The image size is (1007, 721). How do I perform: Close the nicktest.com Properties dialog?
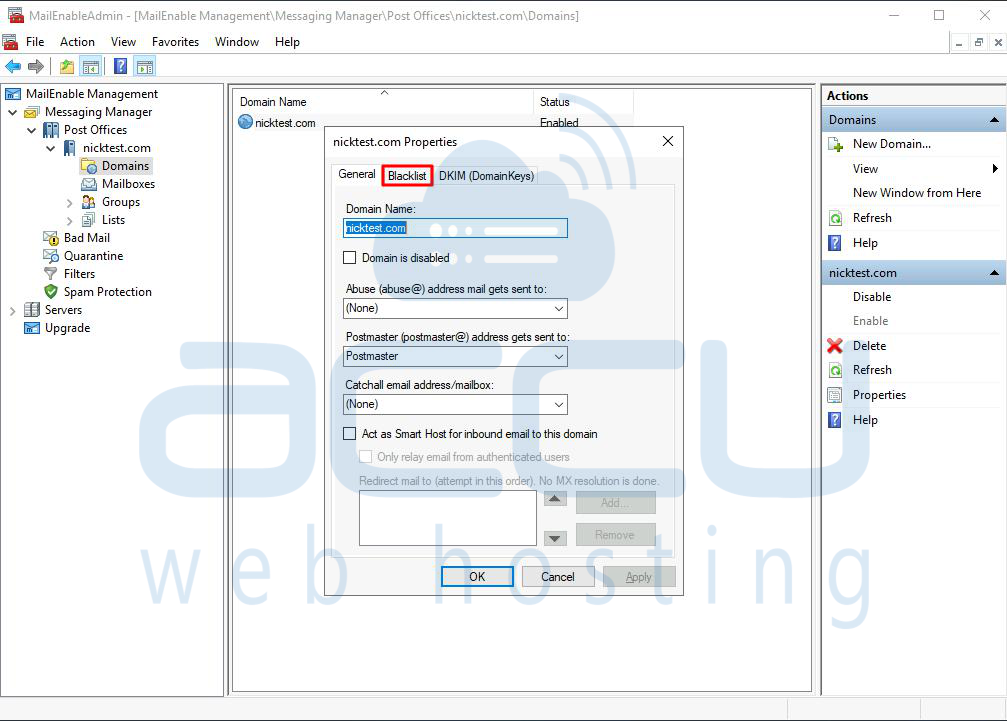[668, 141]
